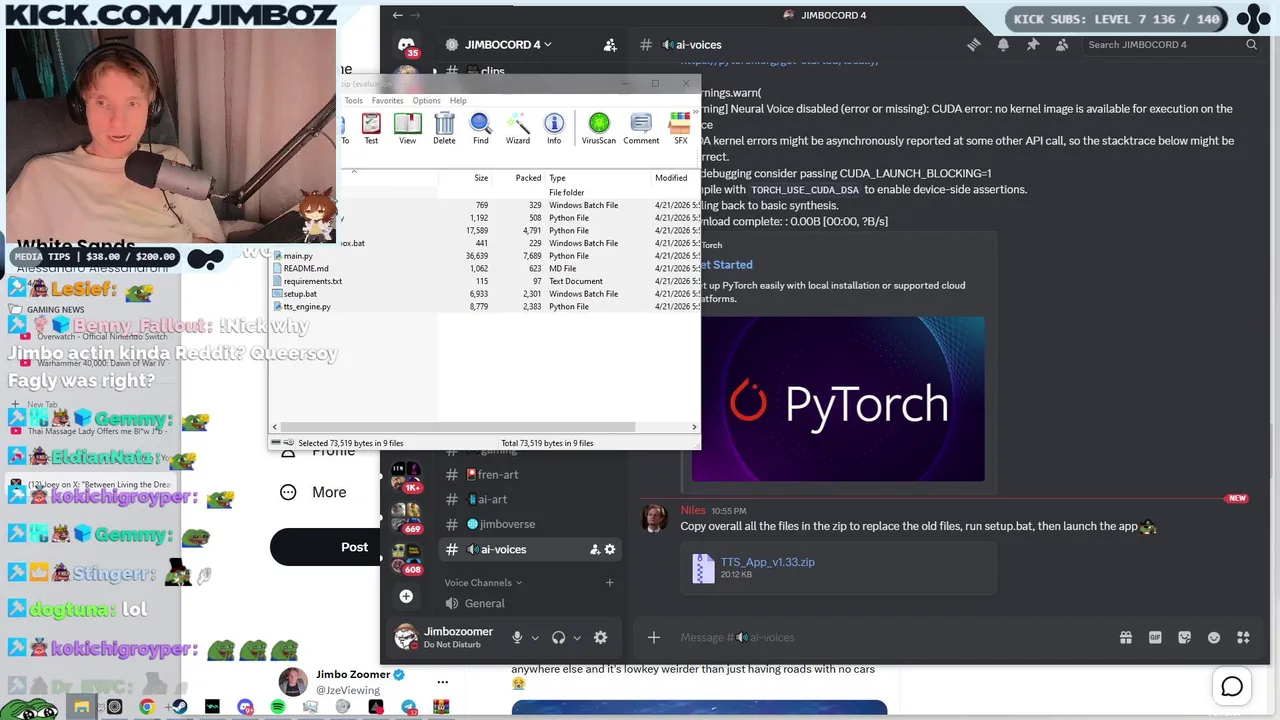
Task: Open Steam from Windows taskbar
Action: [x=180, y=707]
